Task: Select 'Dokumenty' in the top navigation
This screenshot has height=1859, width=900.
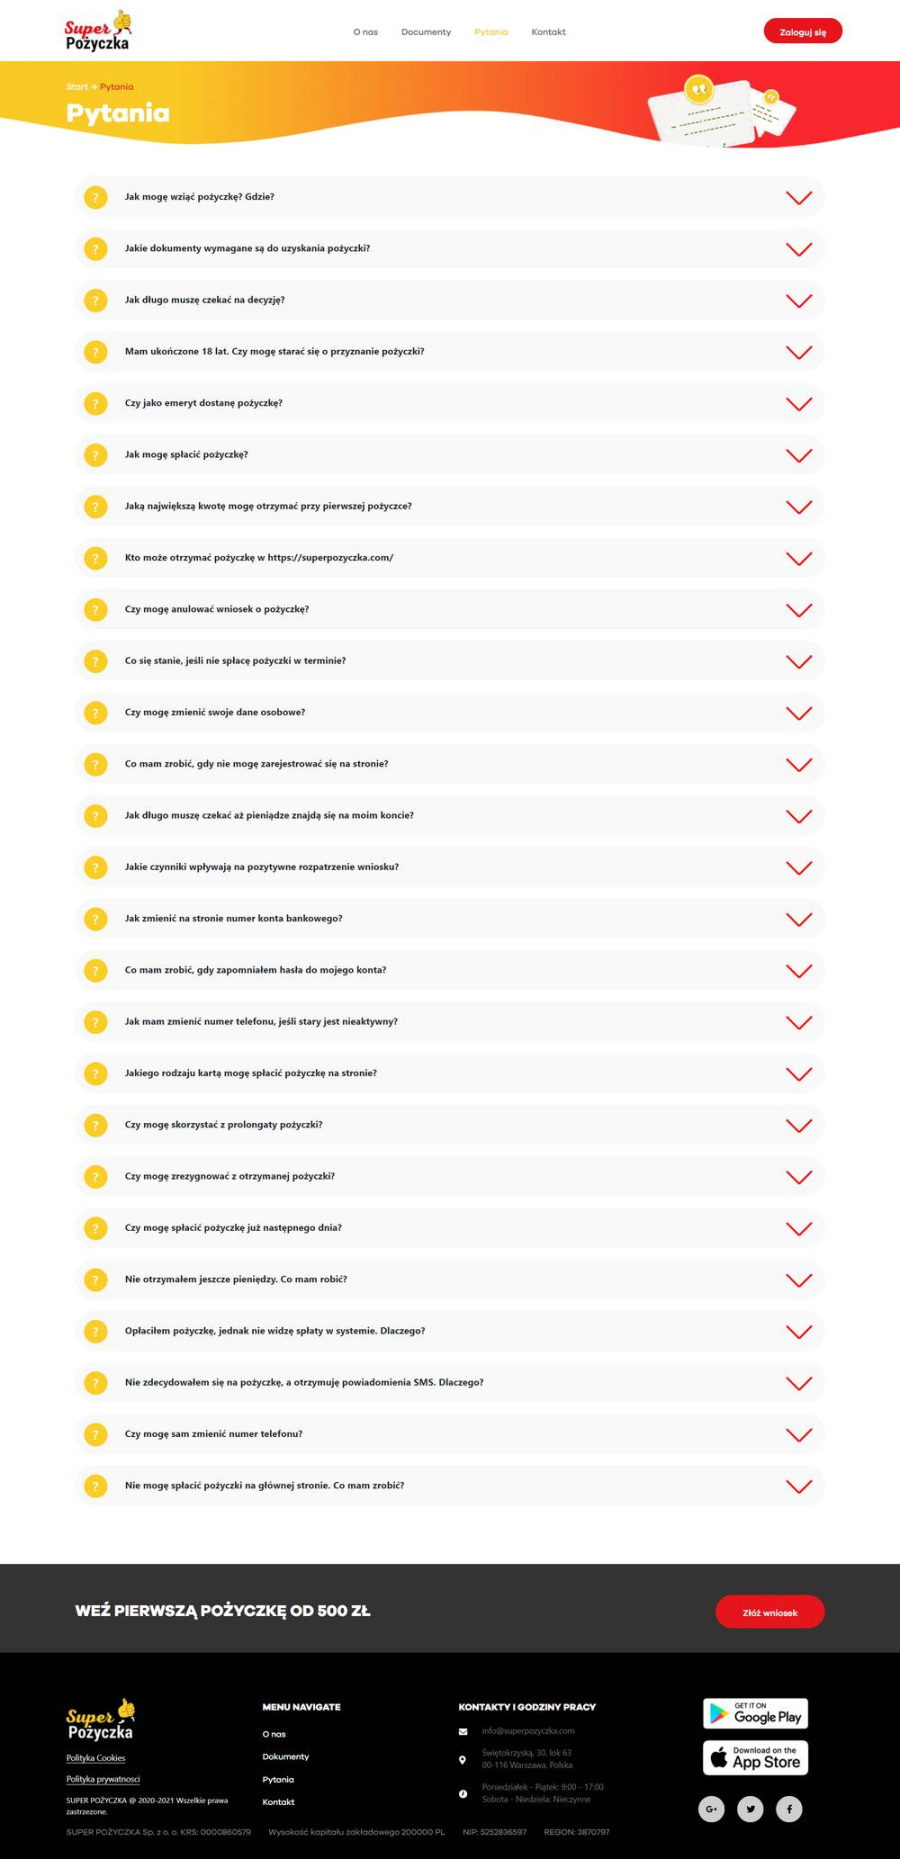Action: [426, 31]
